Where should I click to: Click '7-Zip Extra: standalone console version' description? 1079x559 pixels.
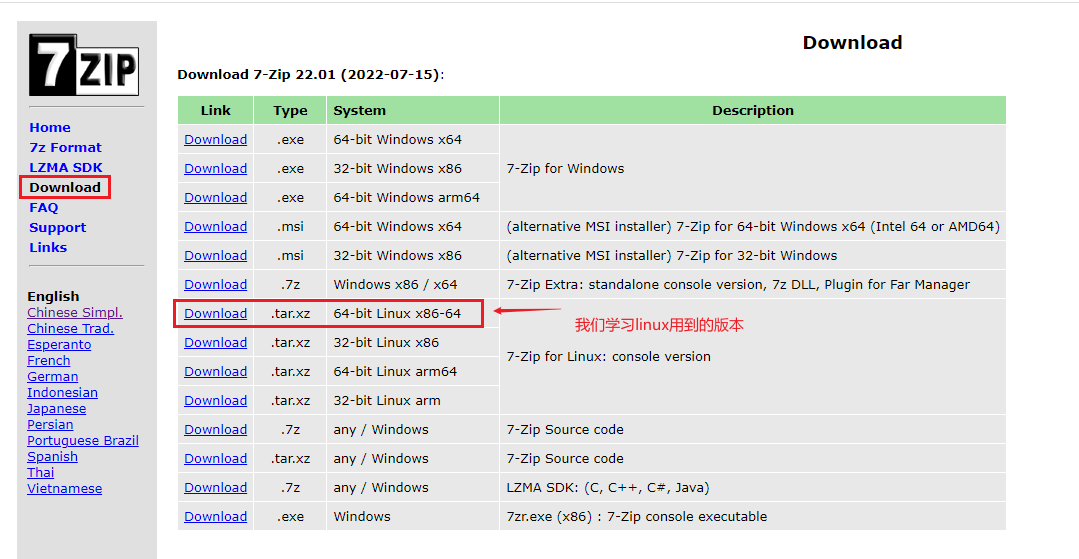click(738, 284)
